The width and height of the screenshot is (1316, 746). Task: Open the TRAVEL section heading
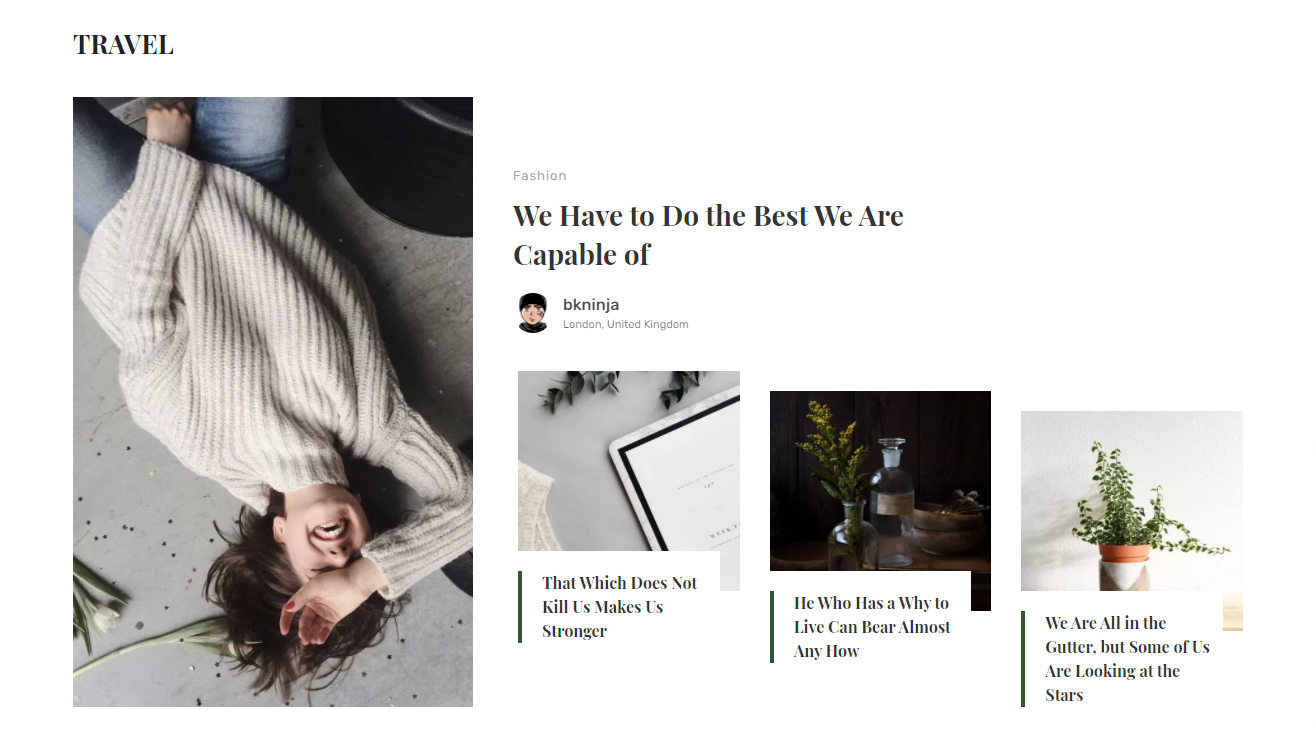(x=123, y=45)
